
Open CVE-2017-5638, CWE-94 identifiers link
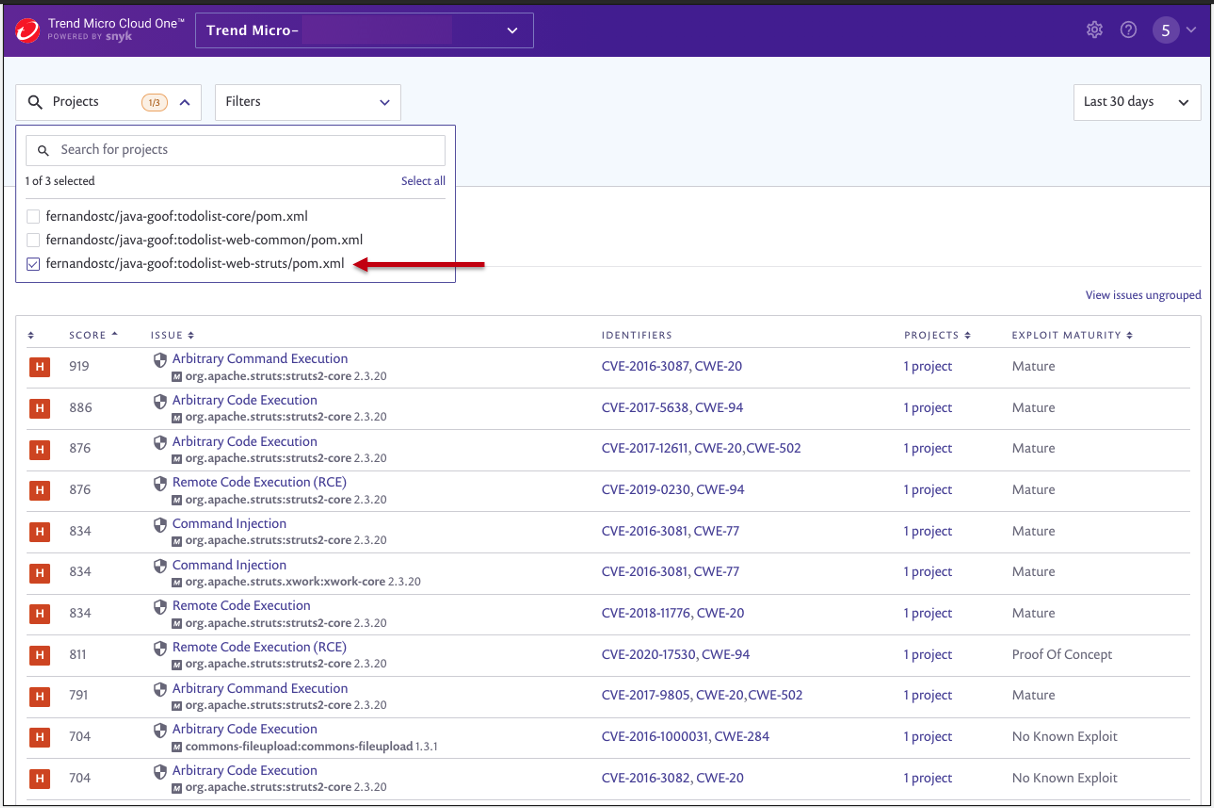tap(672, 408)
